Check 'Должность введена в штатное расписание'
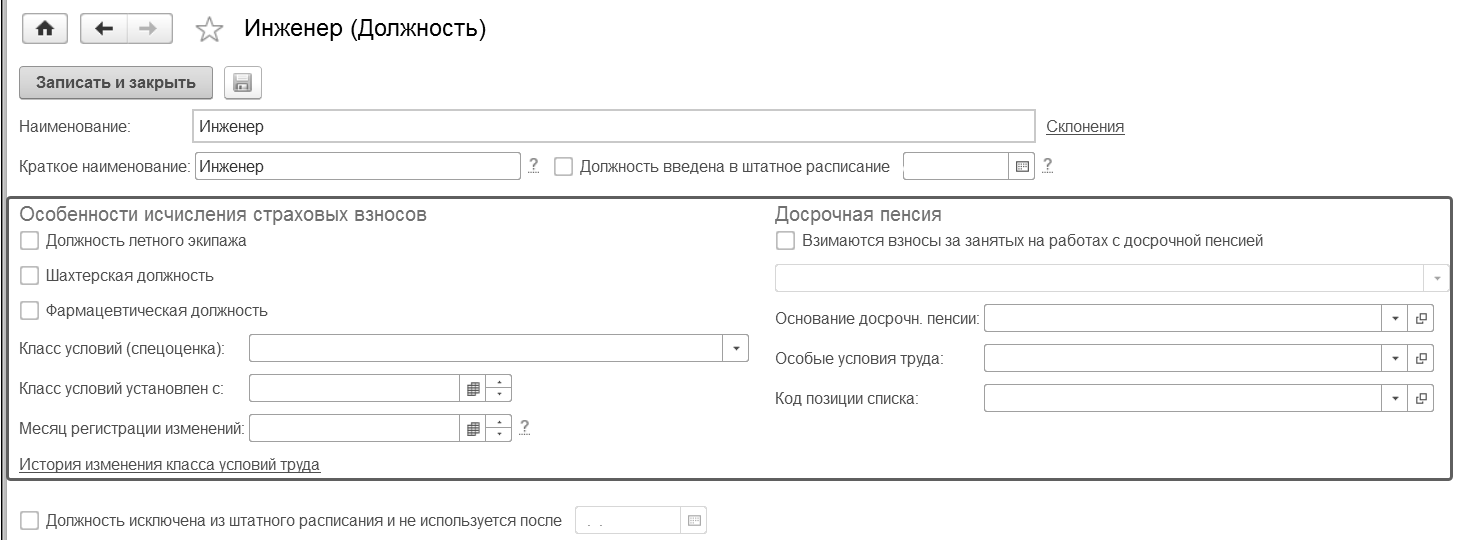The width and height of the screenshot is (1459, 541). pyautogui.click(x=564, y=167)
